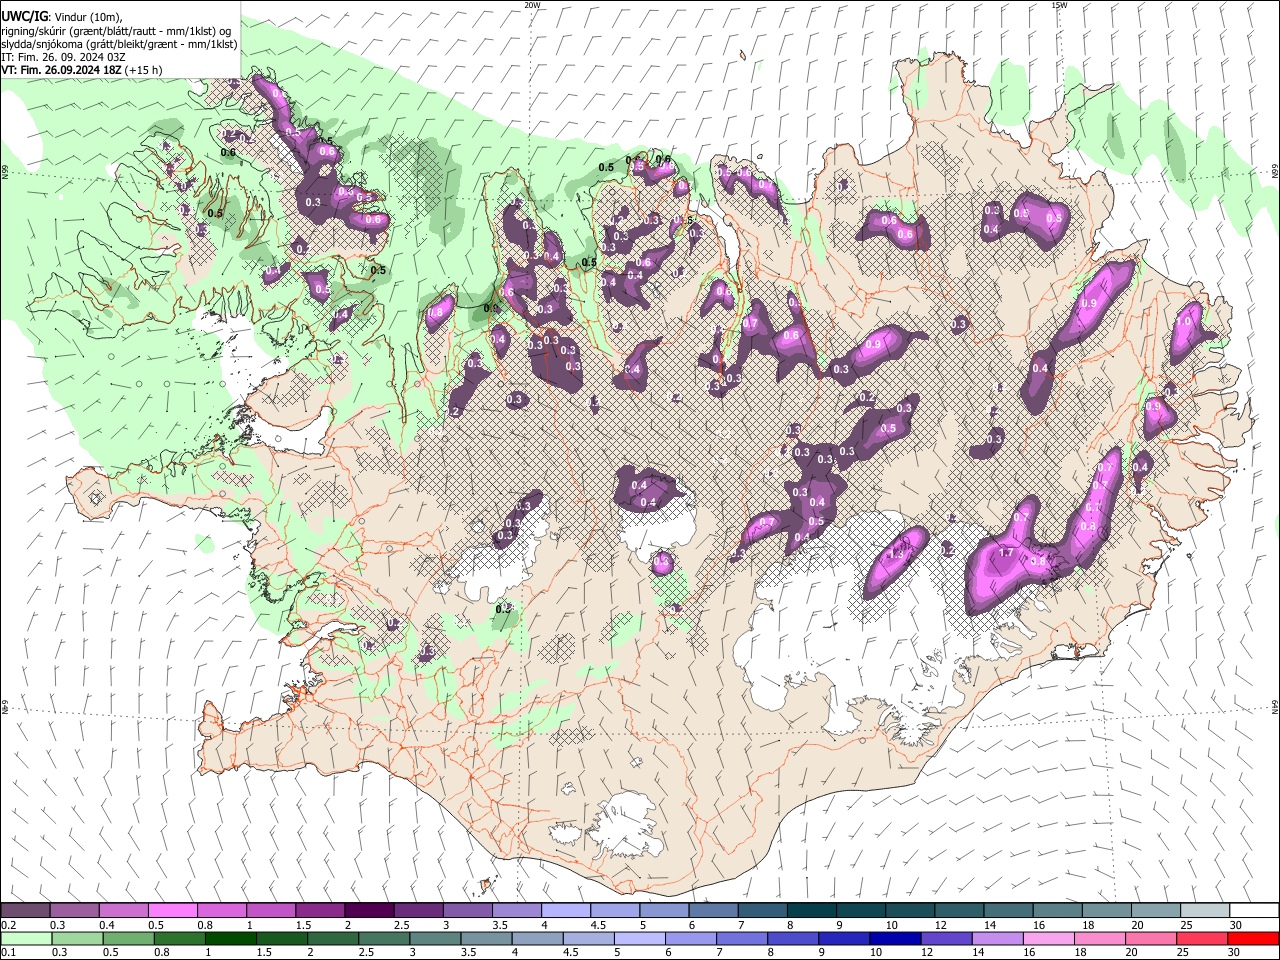Click the '0.2' label in the snow legend
Viewport: 1280px width, 960px height.
click(9, 925)
